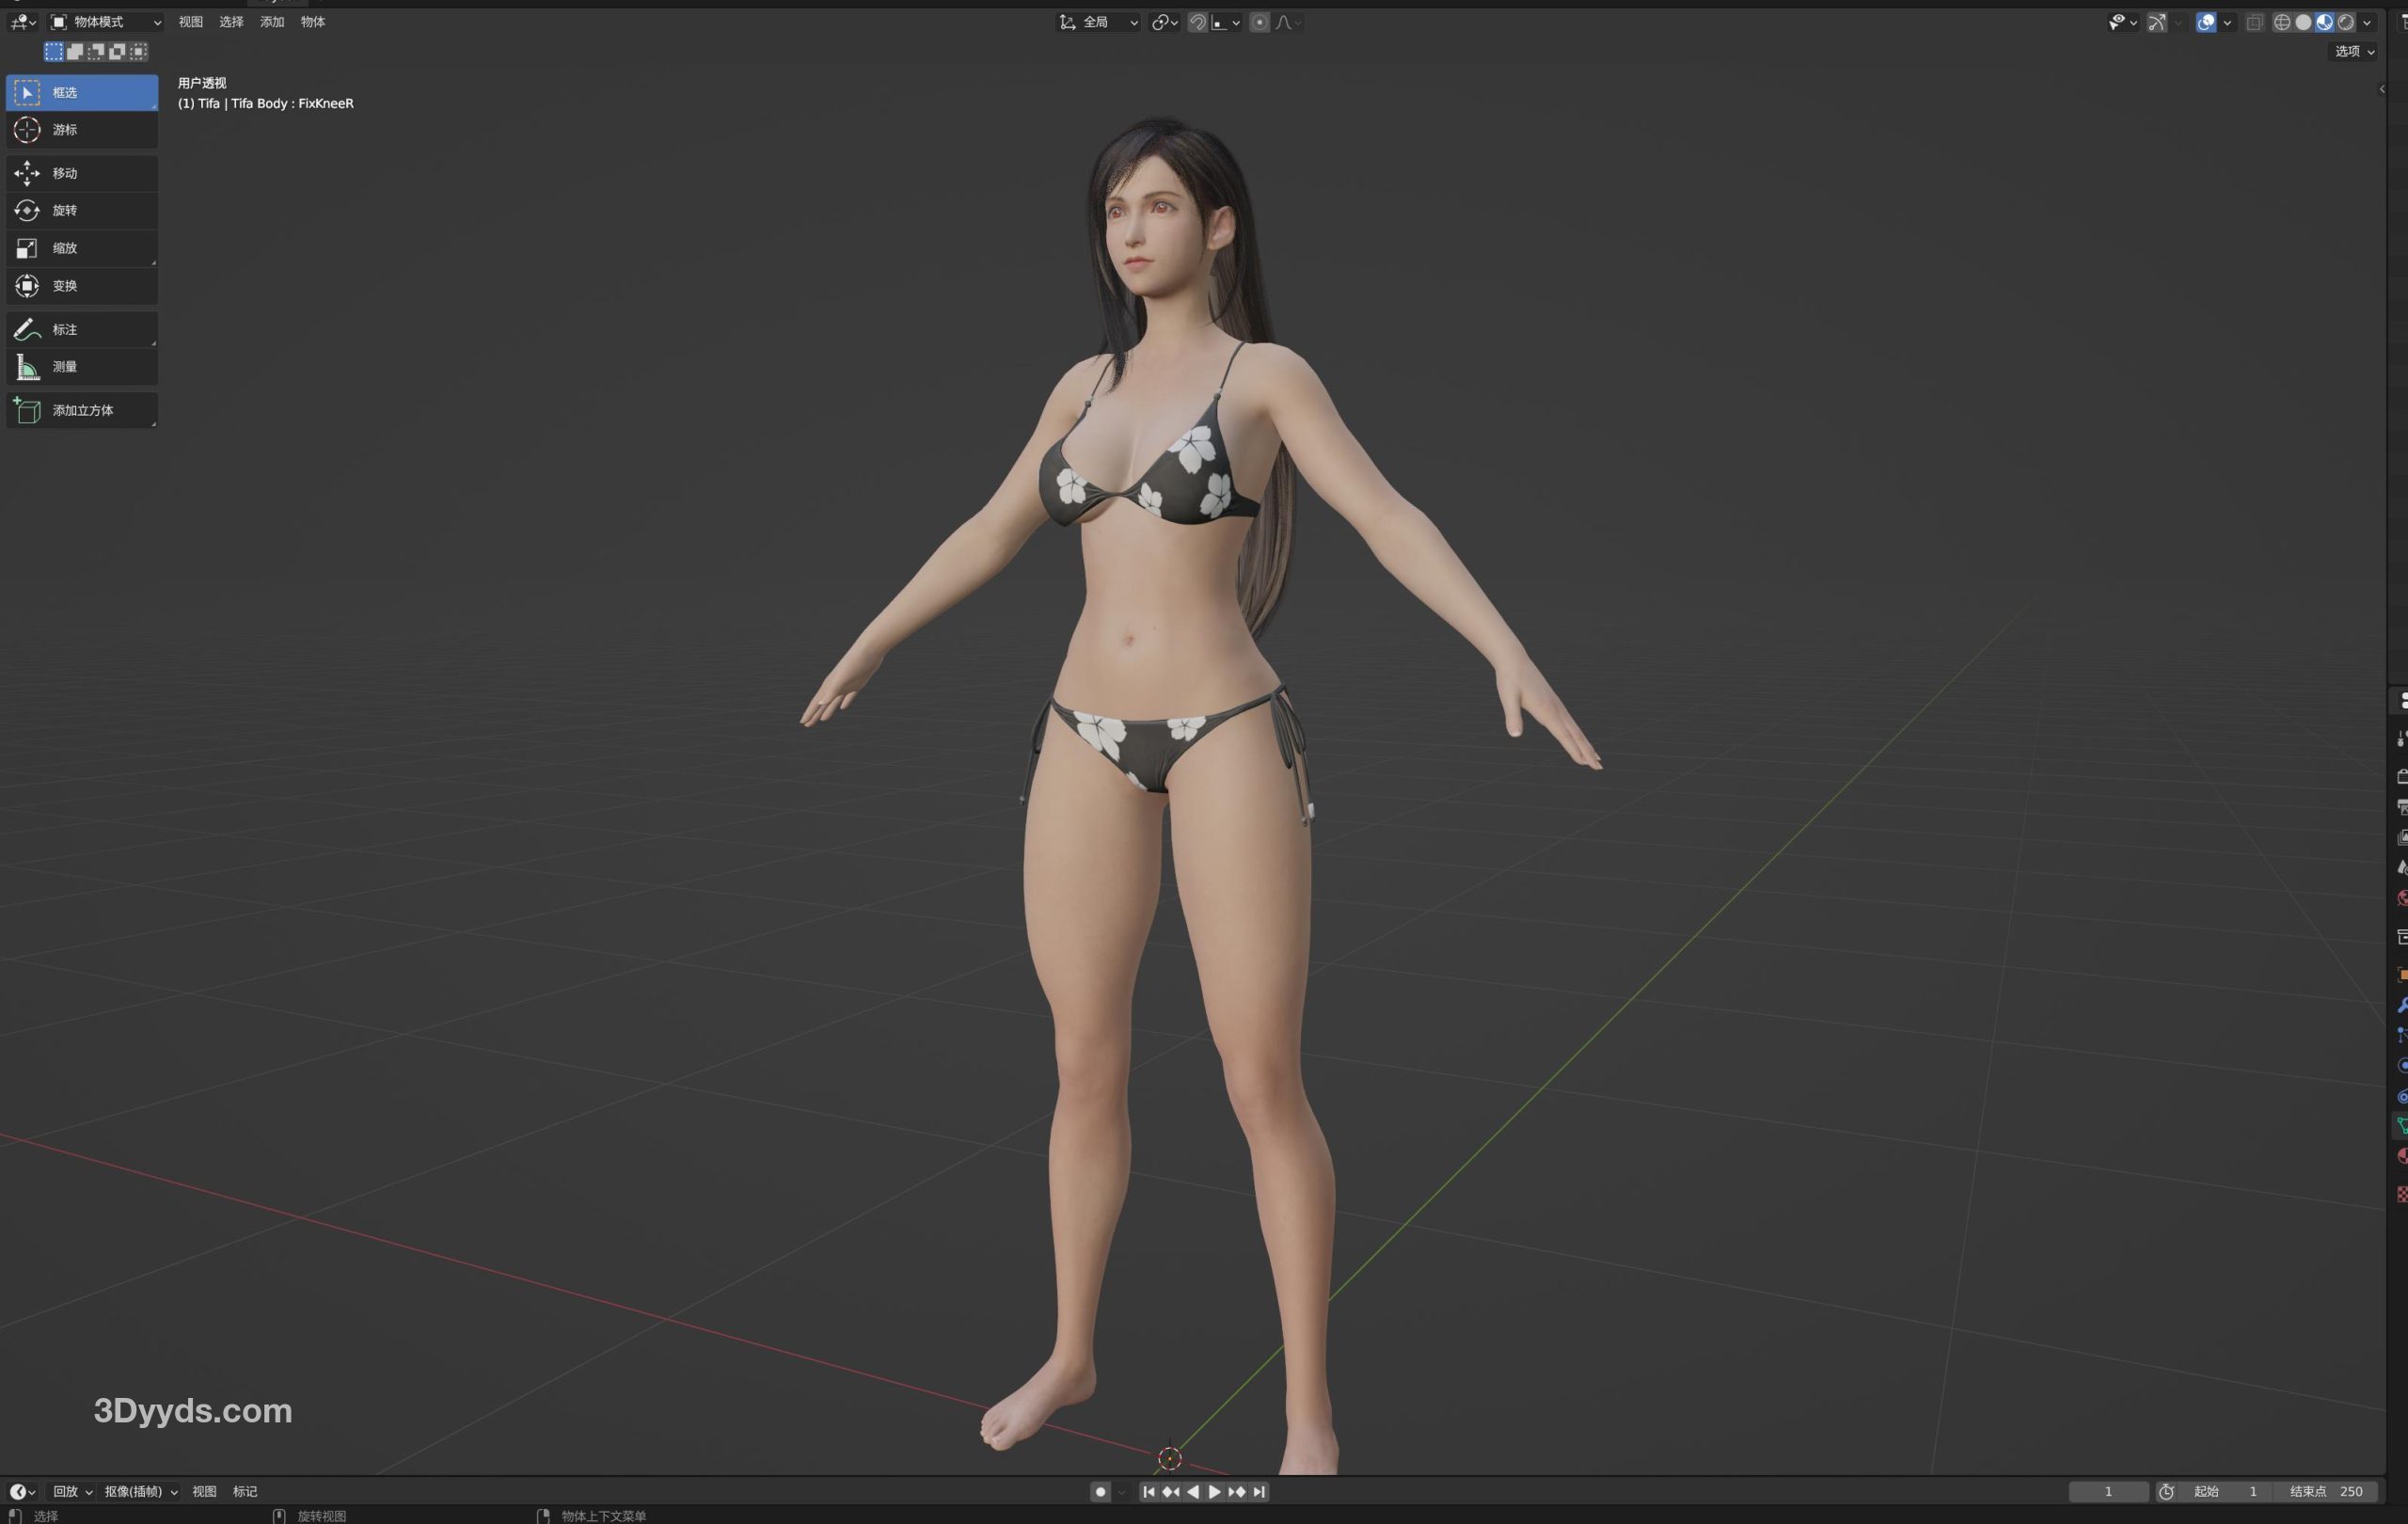This screenshot has height=1524, width=2408.
Task: Select the Measure (测量) tool
Action: click(x=81, y=367)
